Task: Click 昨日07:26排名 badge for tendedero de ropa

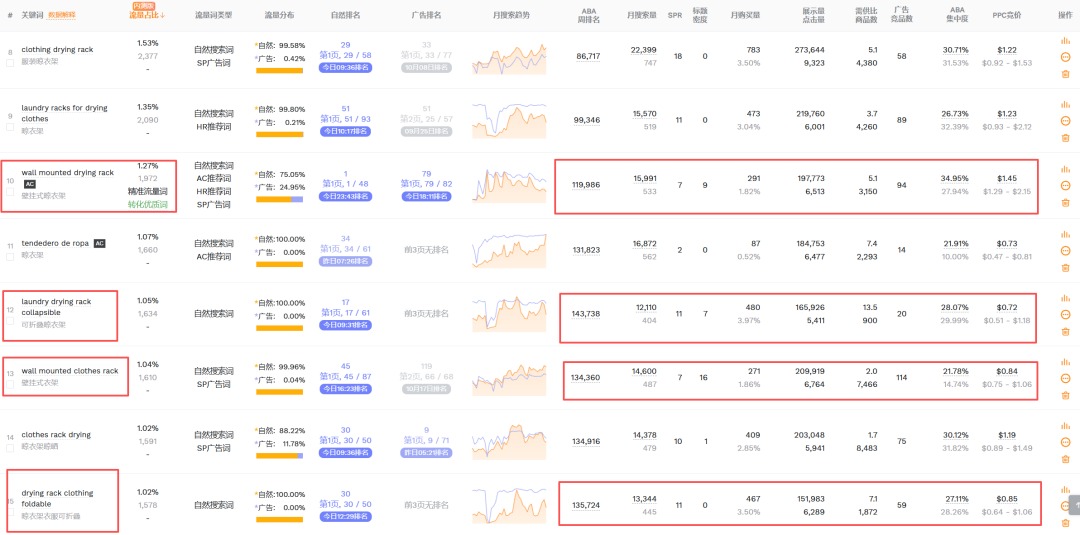Action: [345, 262]
